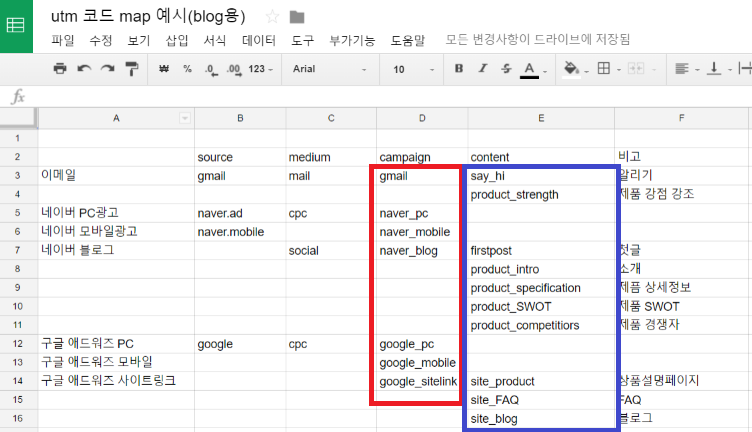
Task: Open the move-to-folder icon
Action: click(297, 17)
